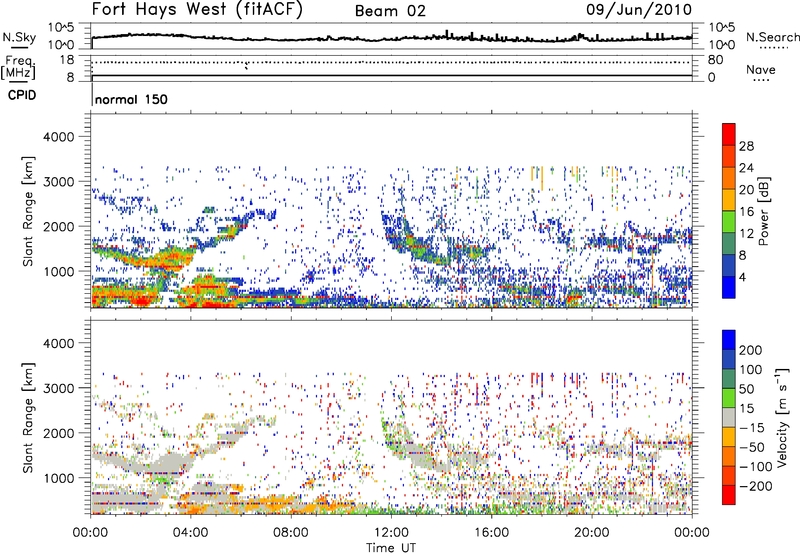Click the 'Velocity [m s-1]' colorbar label
Viewport: 800px width, 554px height.
click(x=782, y=417)
